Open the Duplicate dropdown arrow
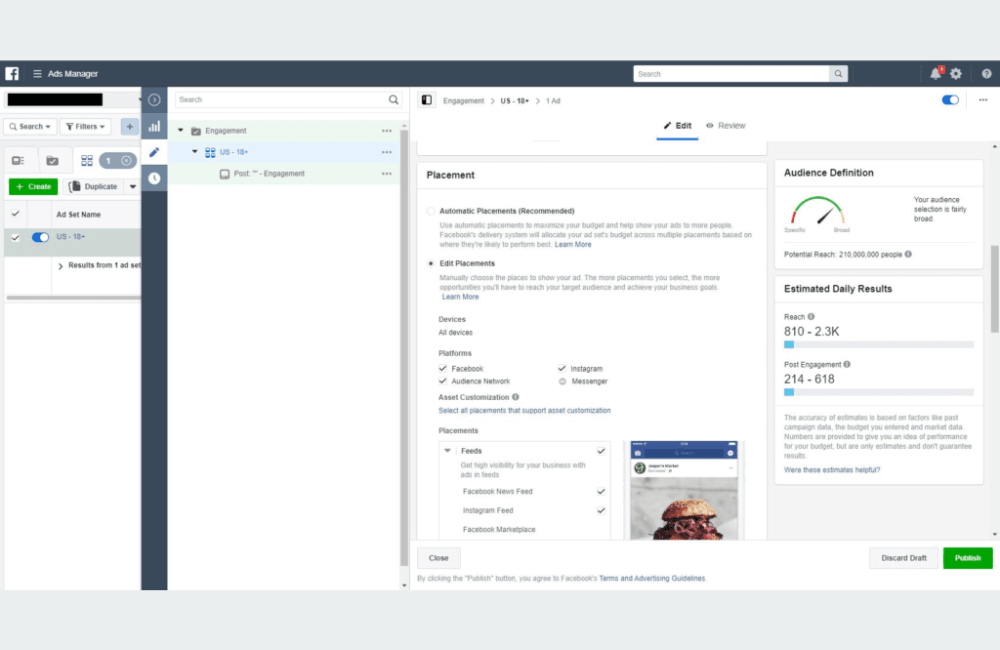The height and width of the screenshot is (650, 1000). (x=133, y=187)
